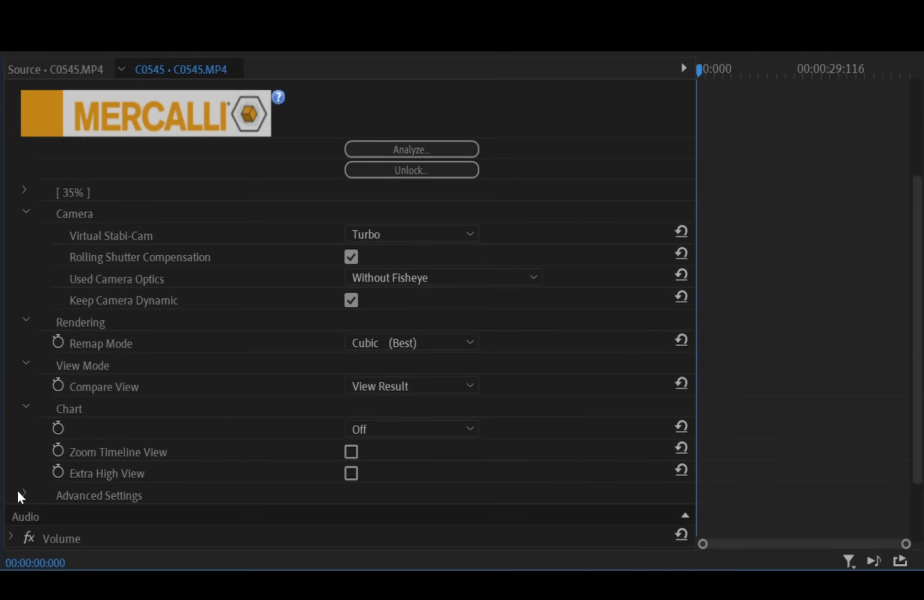Screen dimensions: 924x600
Task: Open the Virtual Stabi-Cam Turbo dropdown
Action: [411, 235]
